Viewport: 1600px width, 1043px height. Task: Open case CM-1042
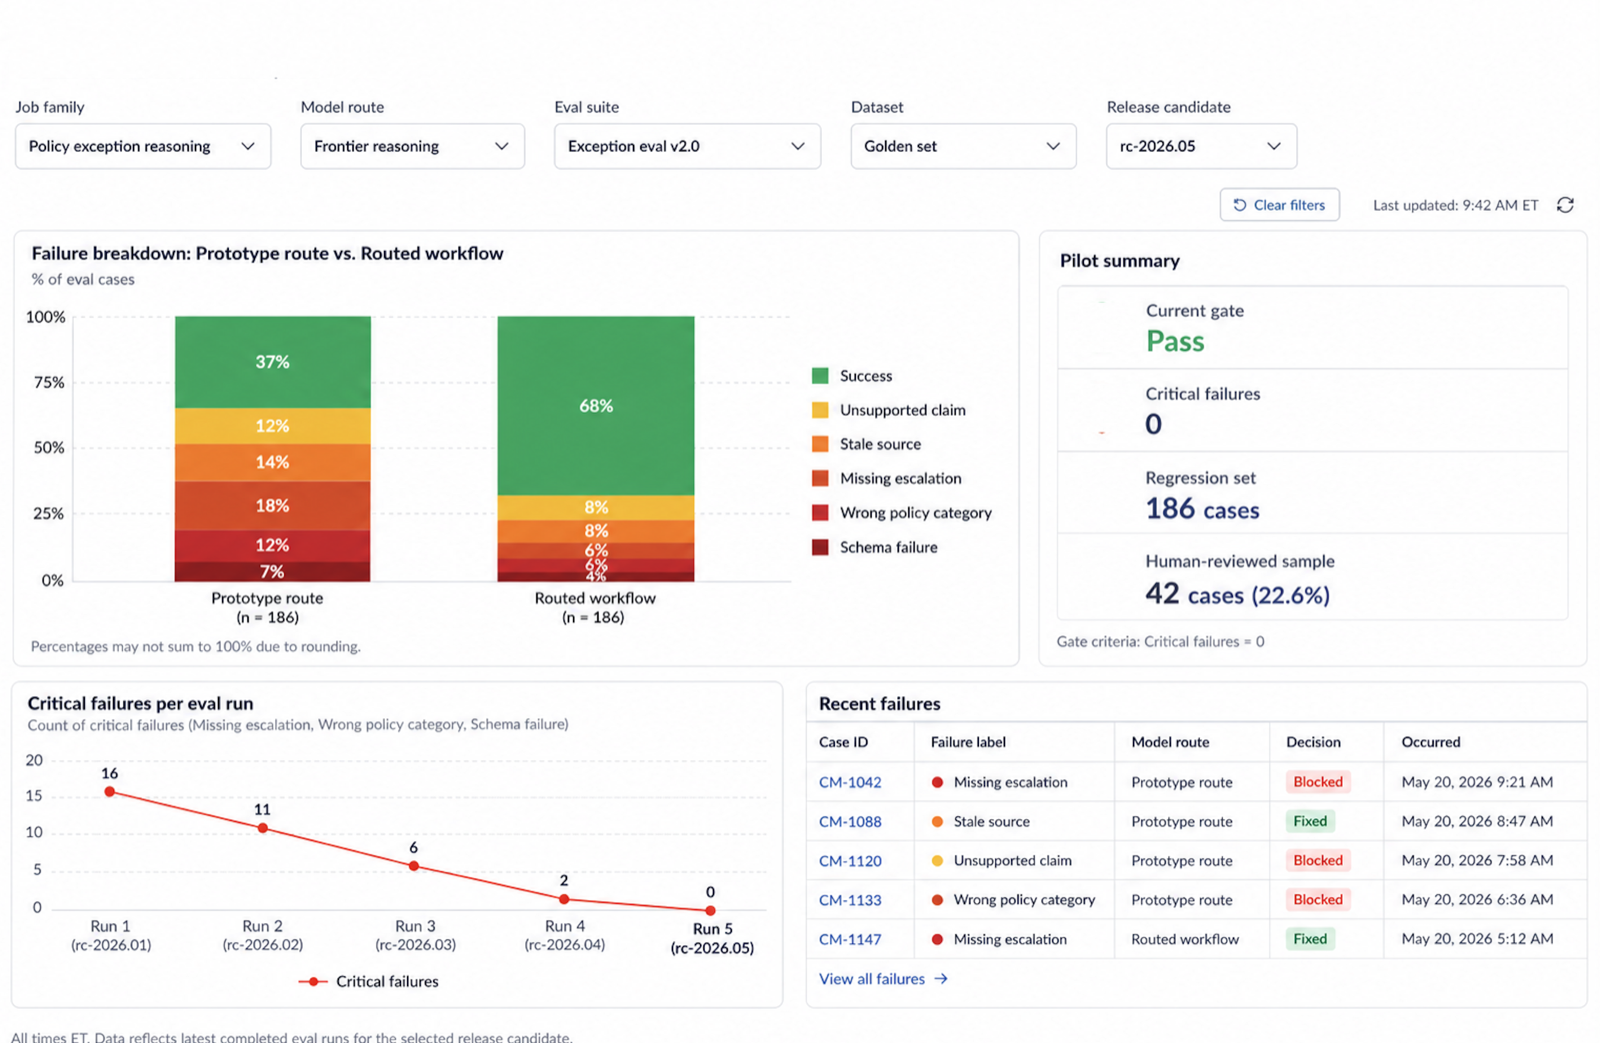pyautogui.click(x=850, y=783)
